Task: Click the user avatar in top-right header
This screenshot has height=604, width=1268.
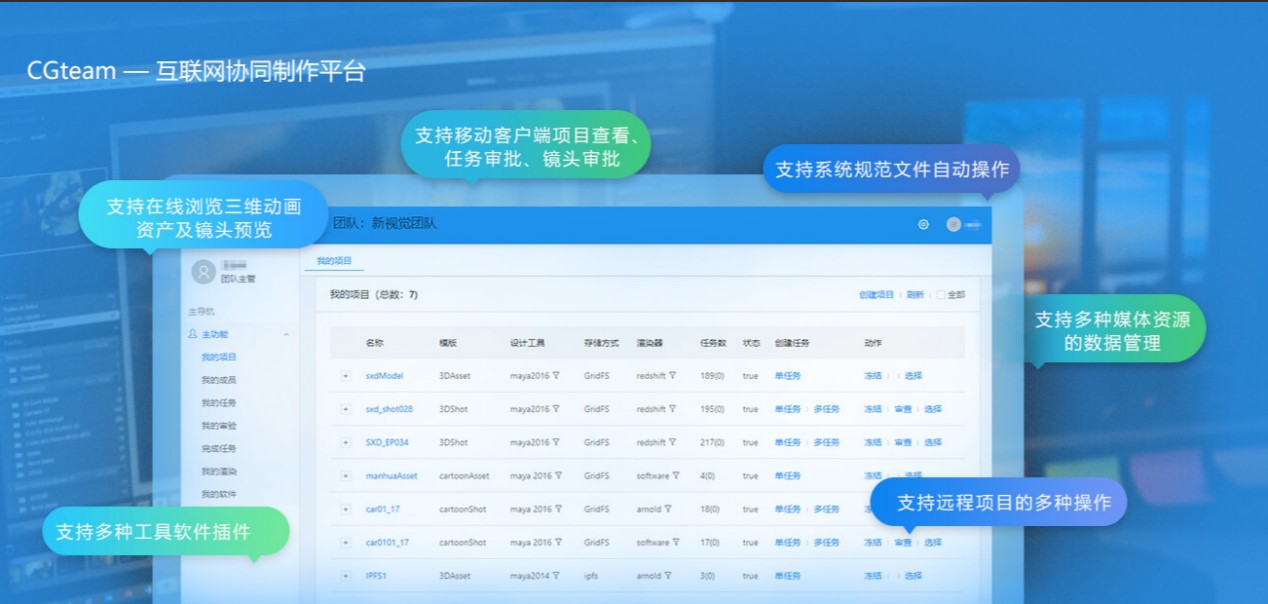Action: 953,225
